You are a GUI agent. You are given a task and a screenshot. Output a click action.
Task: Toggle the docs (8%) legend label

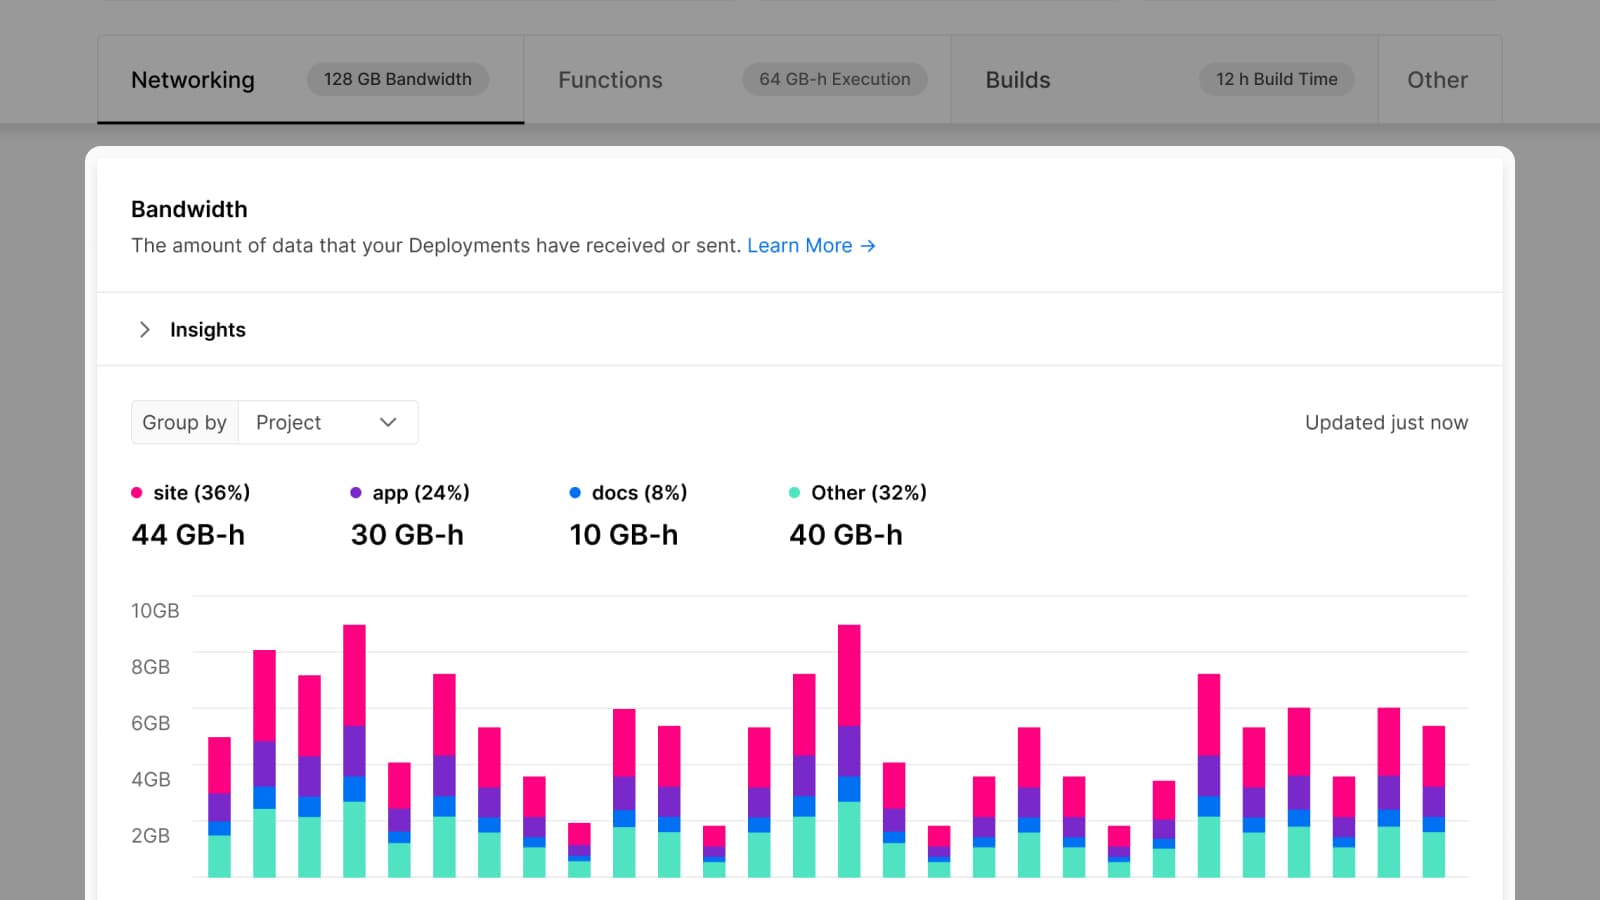click(x=639, y=493)
